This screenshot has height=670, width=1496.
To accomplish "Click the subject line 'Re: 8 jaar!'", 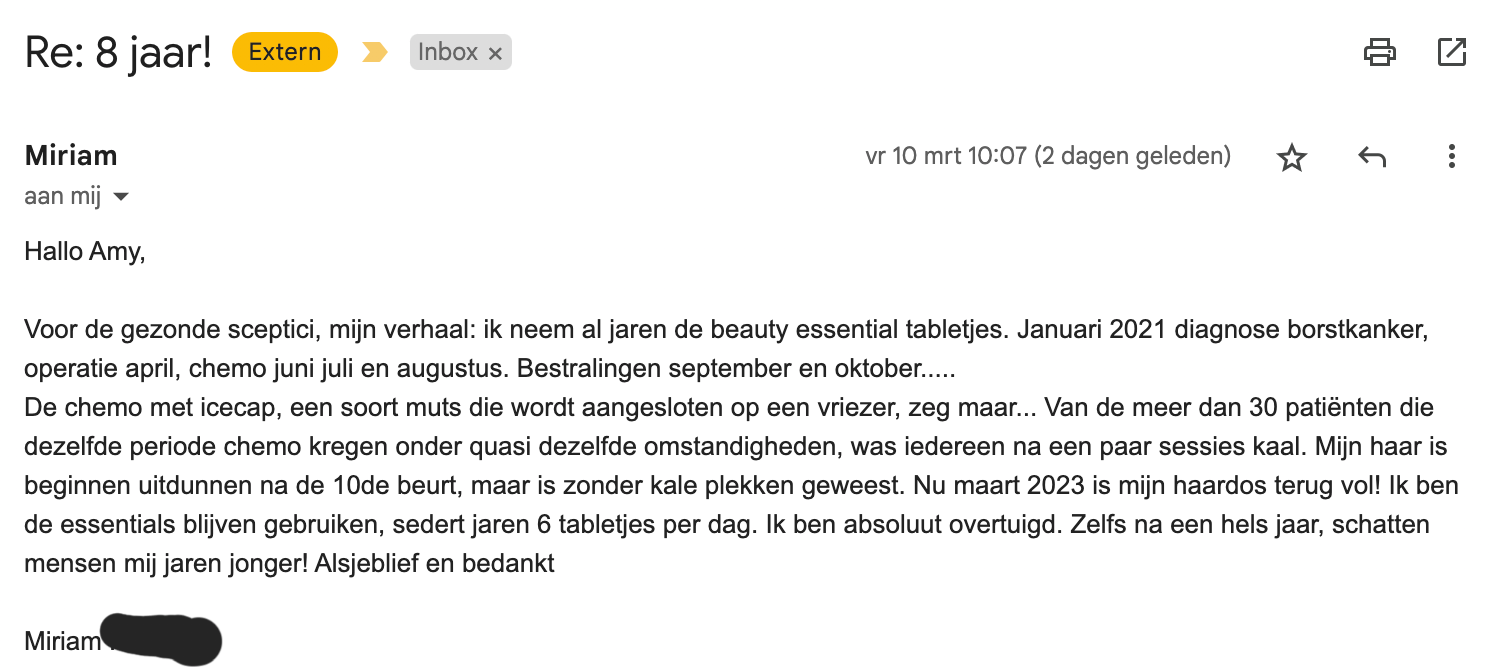I will coord(119,52).
